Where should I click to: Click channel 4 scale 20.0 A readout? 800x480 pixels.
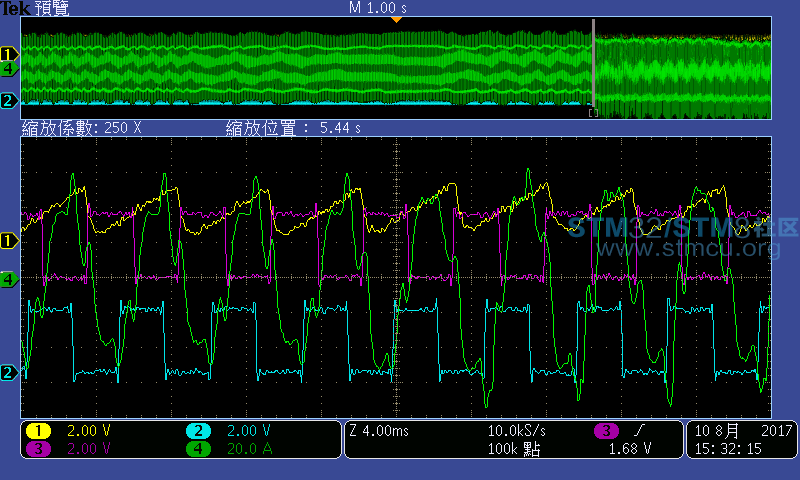tap(249, 449)
